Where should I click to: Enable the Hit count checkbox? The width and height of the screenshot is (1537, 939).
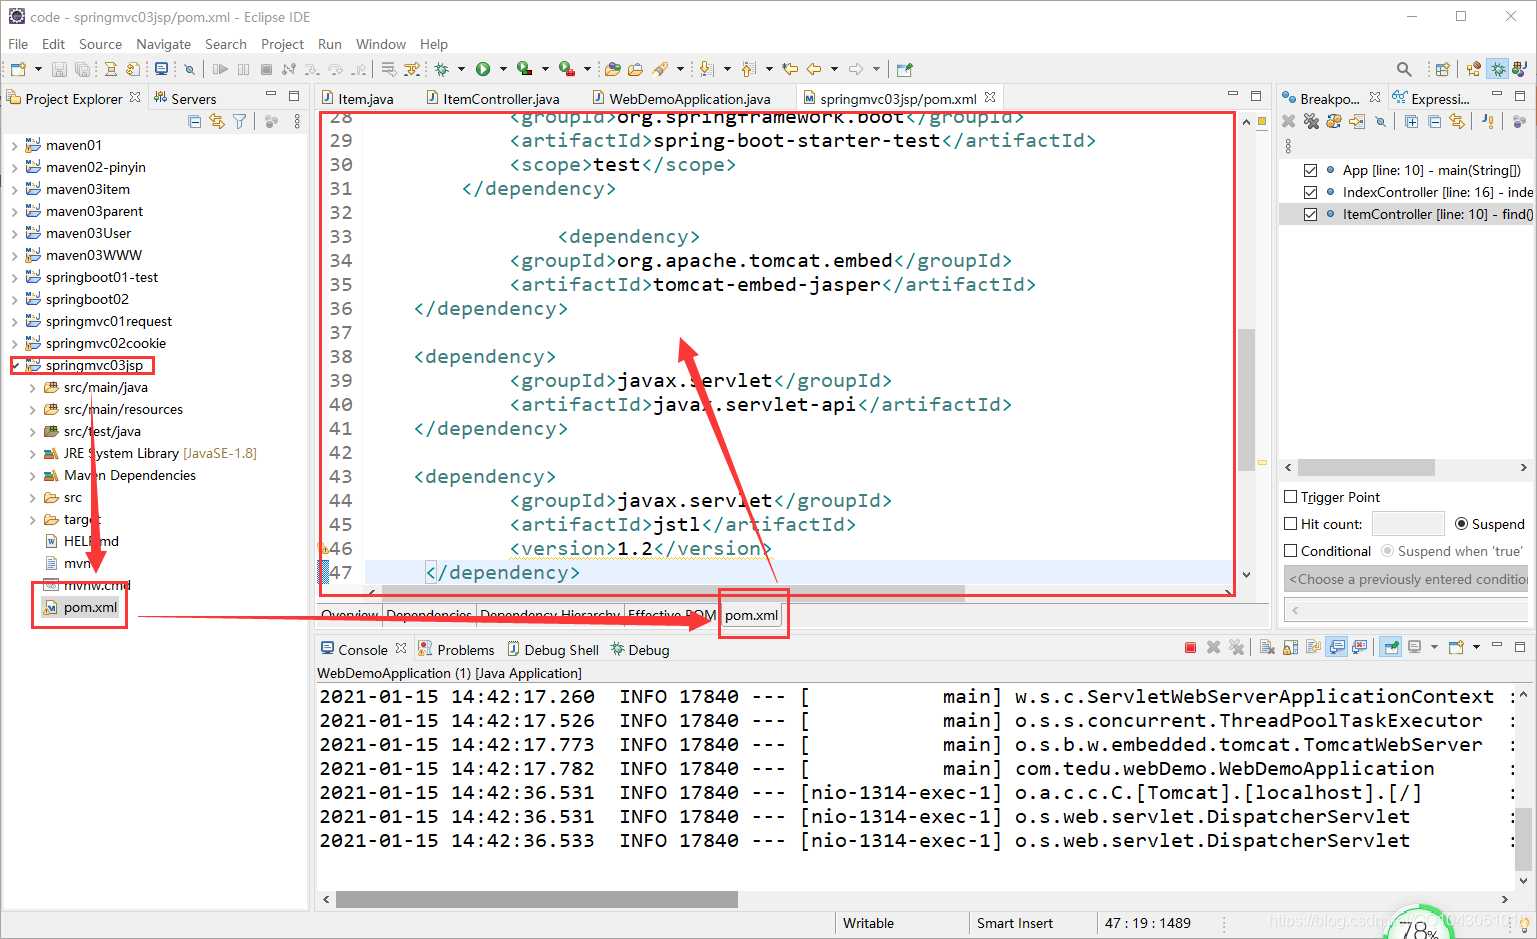[1291, 523]
